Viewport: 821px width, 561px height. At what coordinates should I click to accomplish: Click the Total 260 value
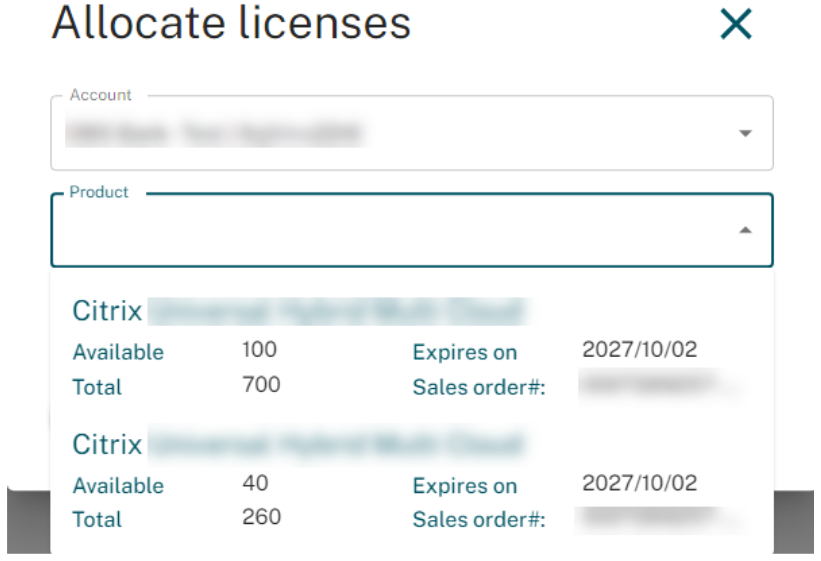pos(261,517)
